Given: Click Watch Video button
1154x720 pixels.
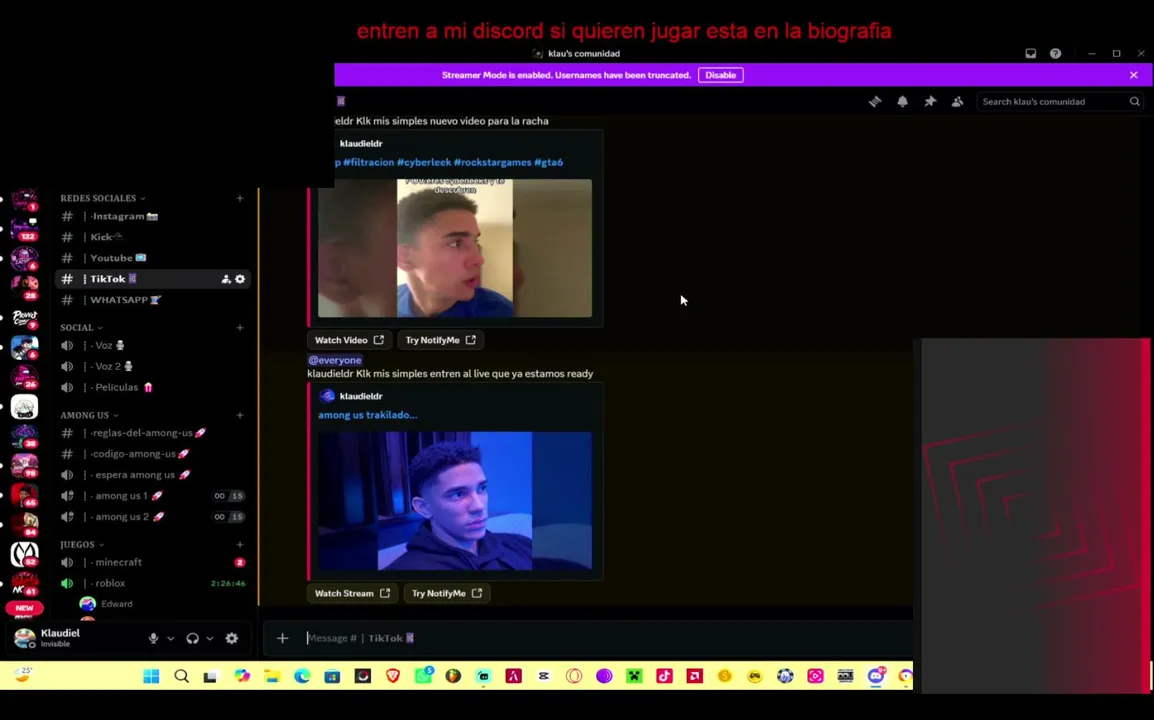Looking at the screenshot, I should pos(350,340).
